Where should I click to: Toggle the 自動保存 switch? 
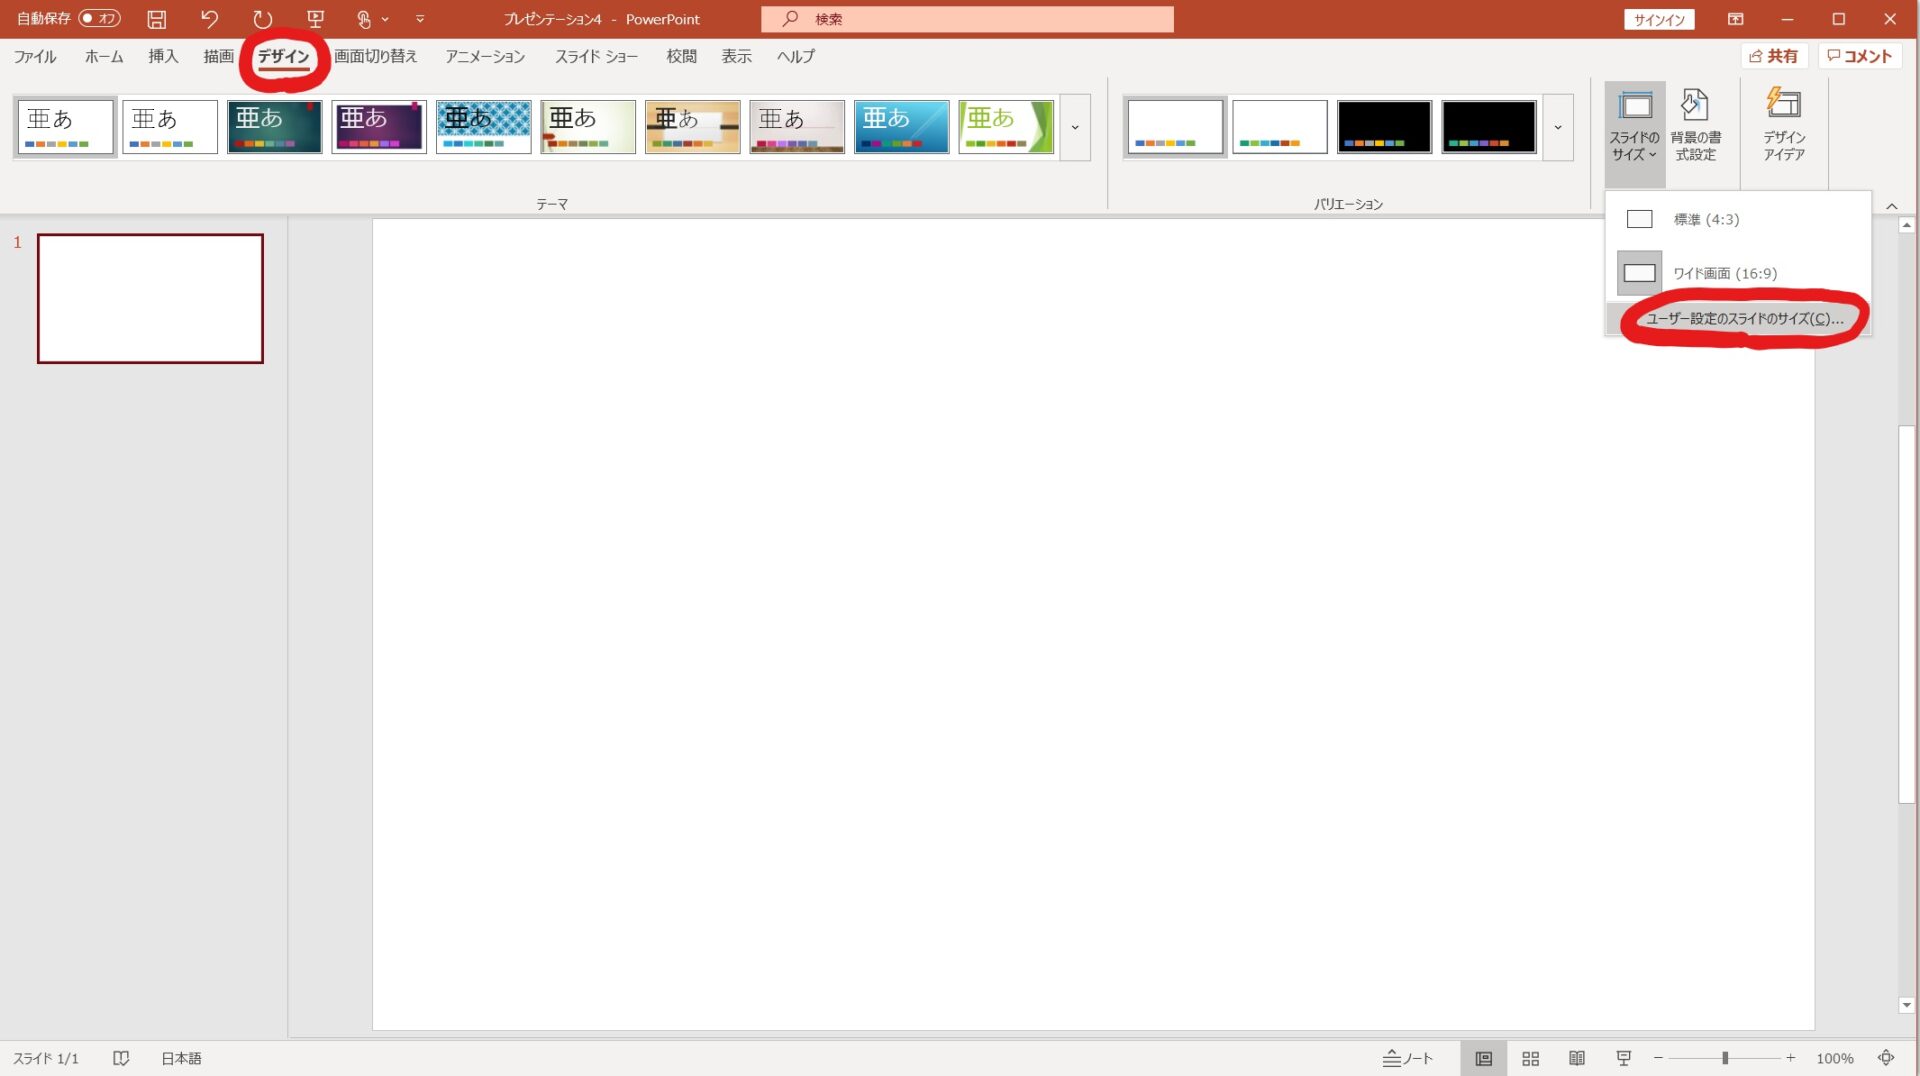coord(99,19)
